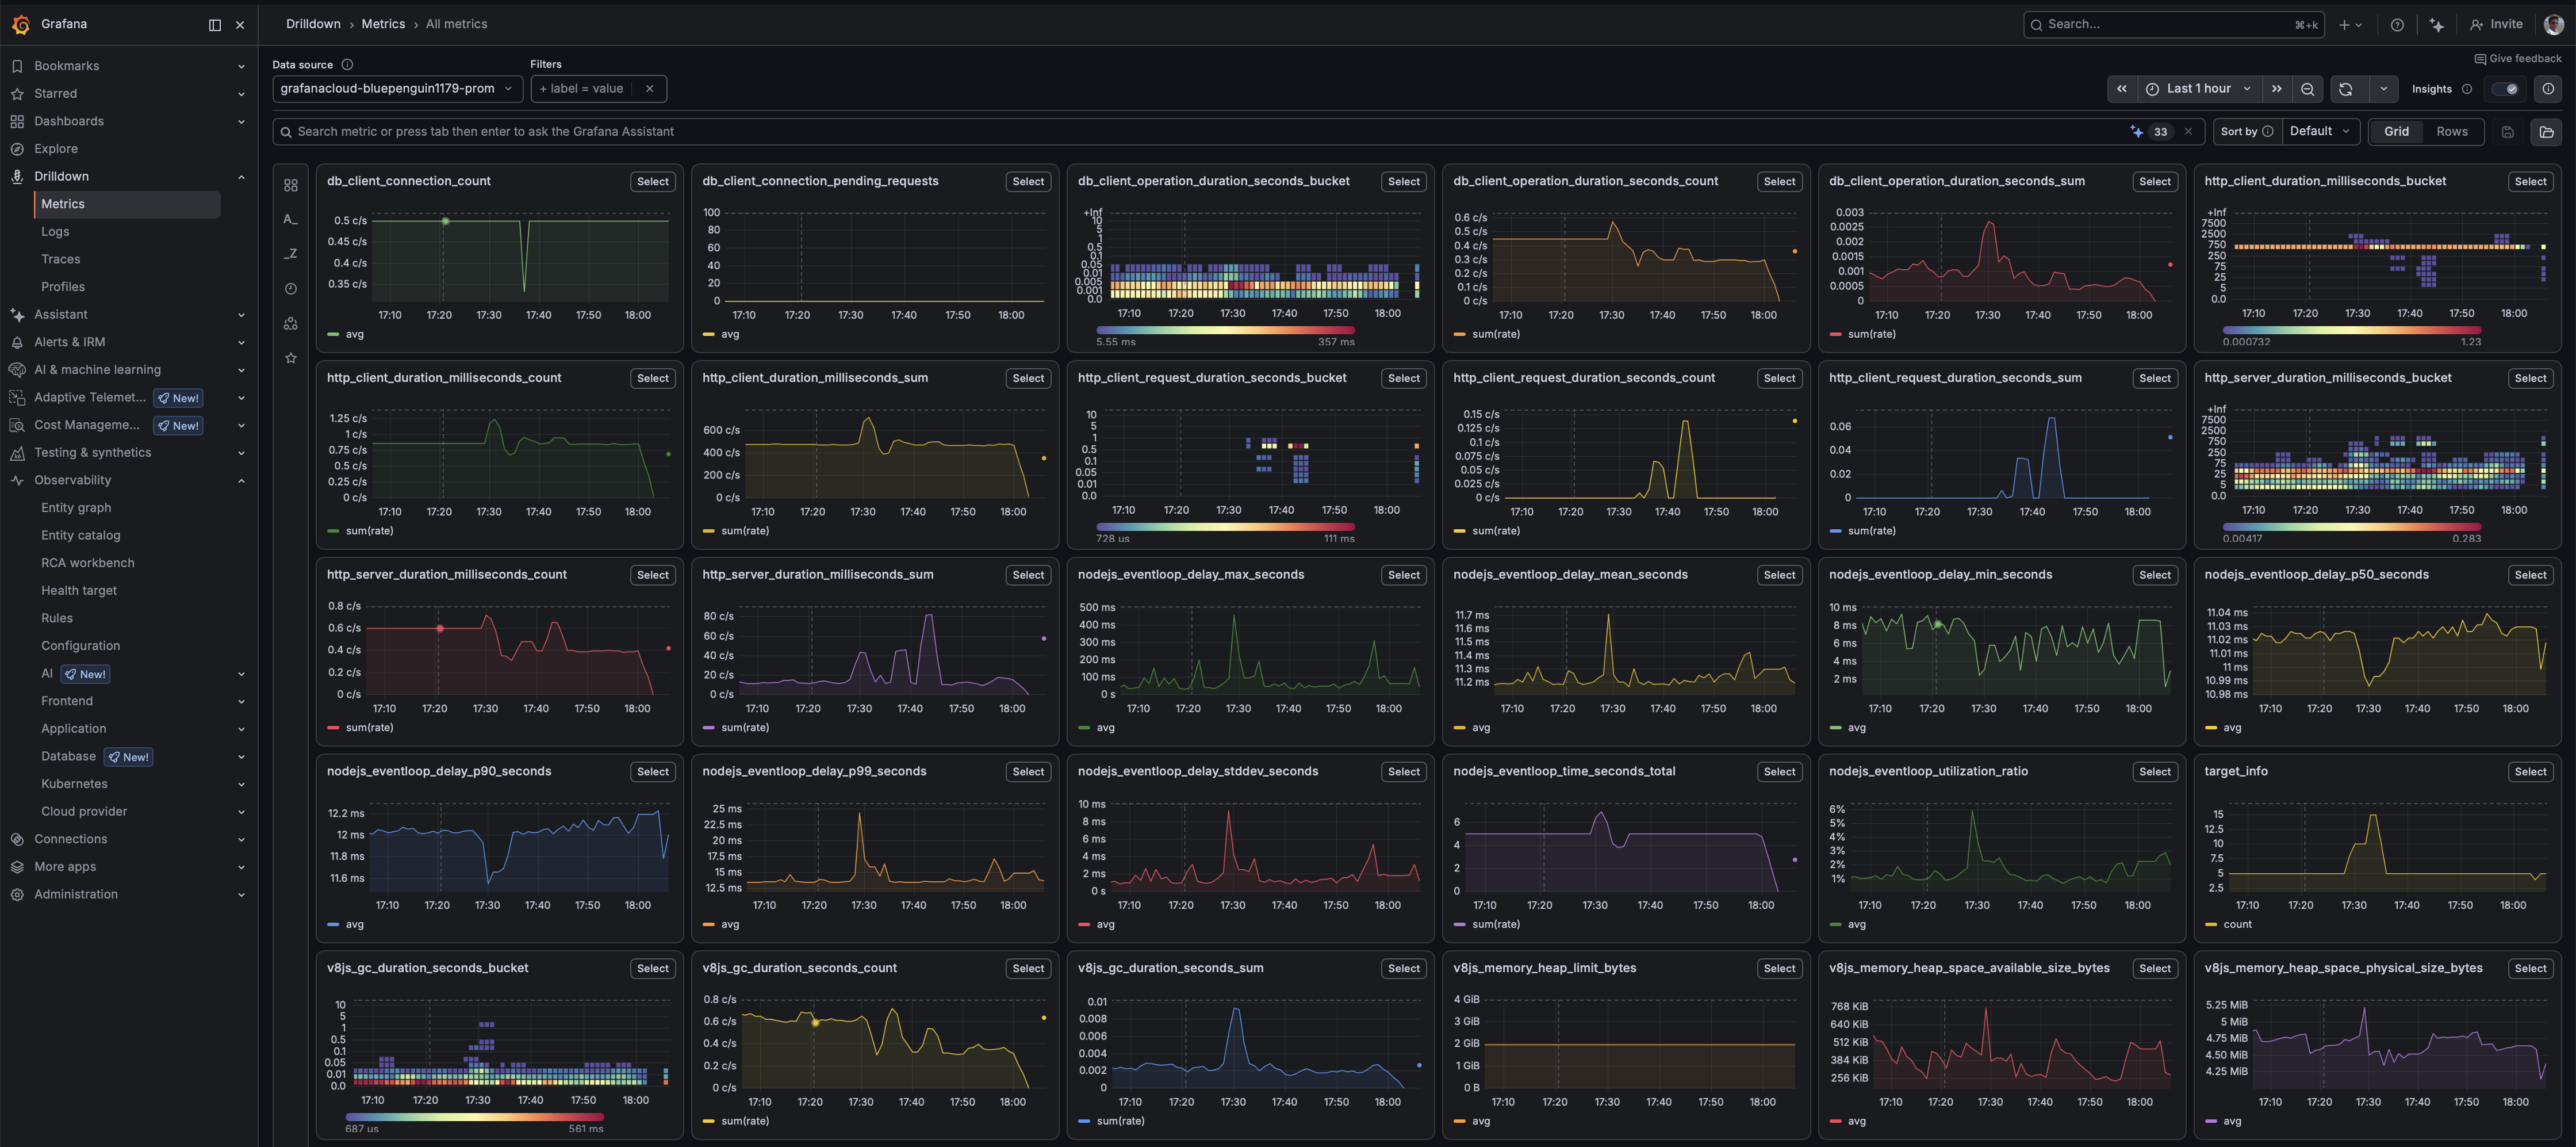
Task: Zoom out the time range
Action: tap(2307, 89)
